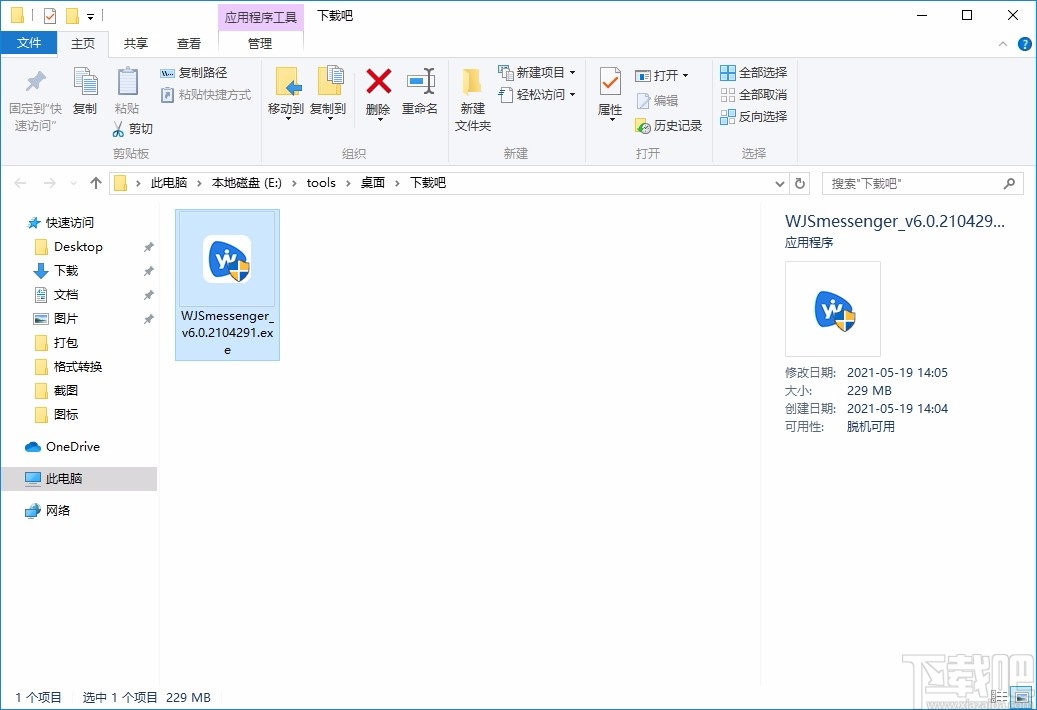Open the address bar dropdown arrow
The width and height of the screenshot is (1037, 710).
coord(780,183)
